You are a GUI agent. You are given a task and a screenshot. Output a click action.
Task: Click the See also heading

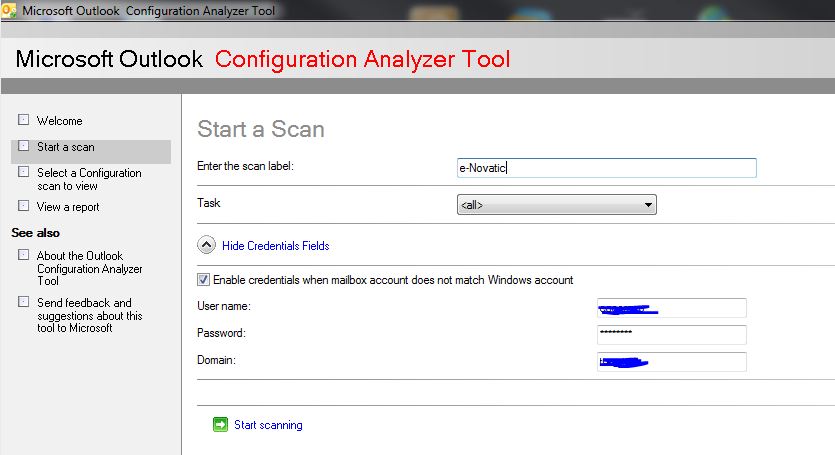pyautogui.click(x=36, y=233)
